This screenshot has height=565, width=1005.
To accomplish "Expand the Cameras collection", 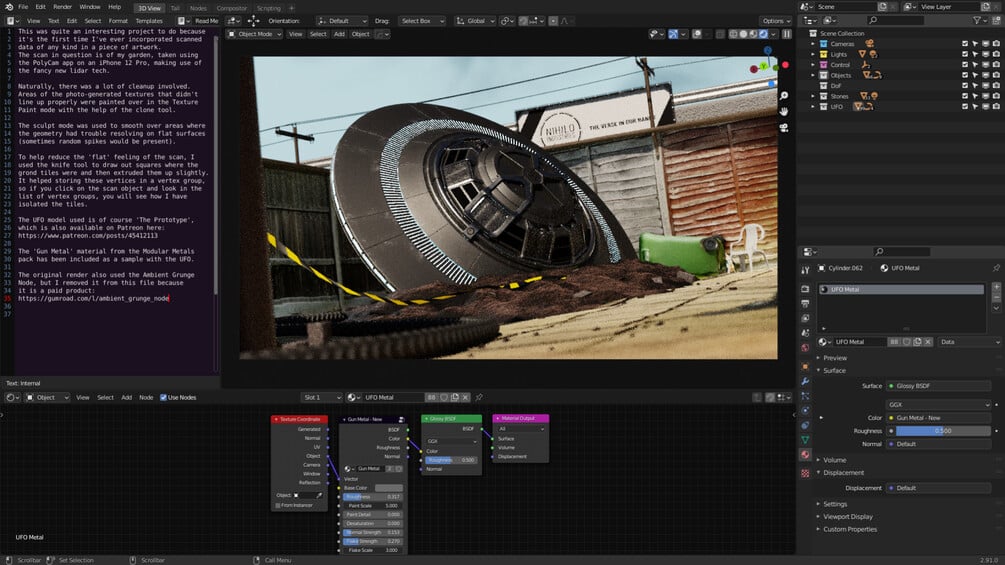I will pos(813,44).
